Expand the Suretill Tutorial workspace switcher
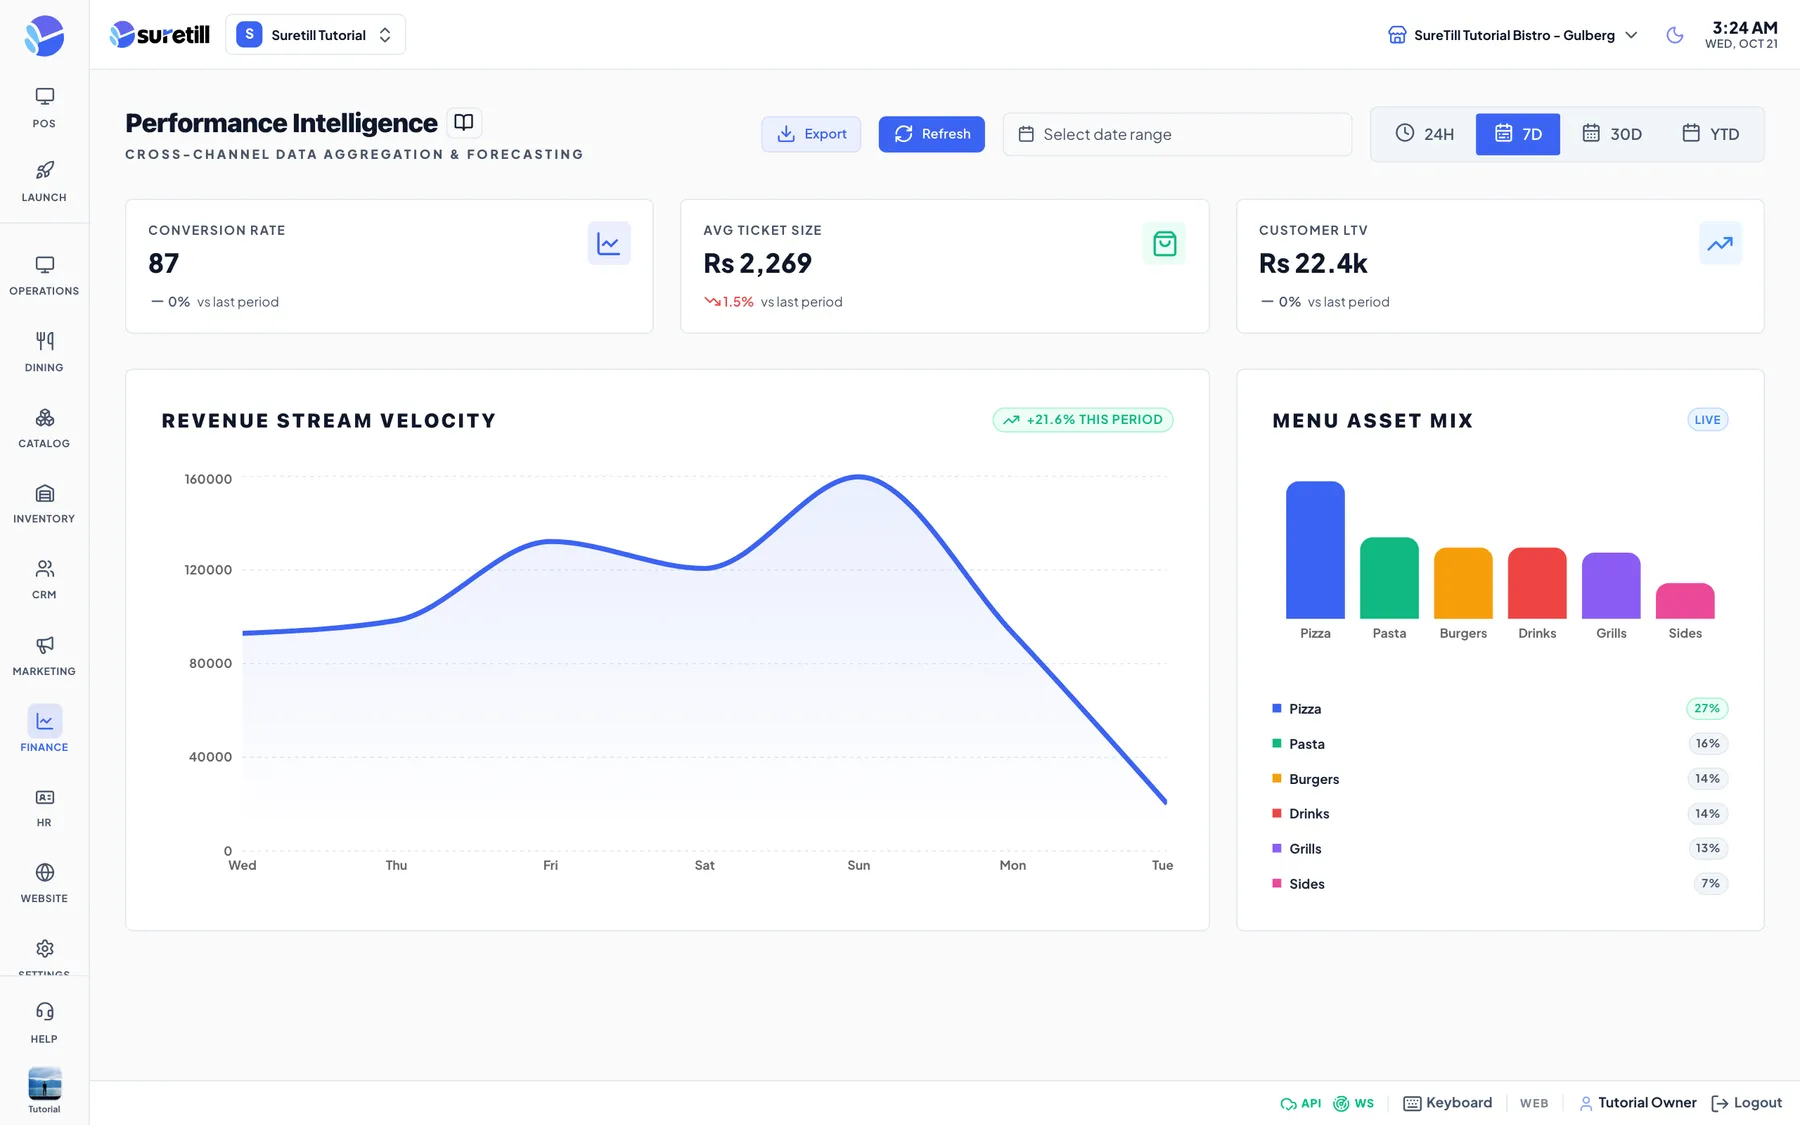The height and width of the screenshot is (1125, 1800). (315, 35)
